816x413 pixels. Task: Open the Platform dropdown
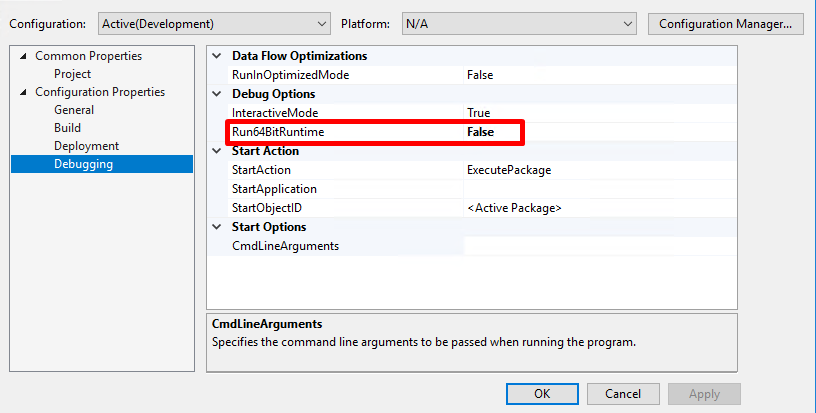click(x=519, y=23)
